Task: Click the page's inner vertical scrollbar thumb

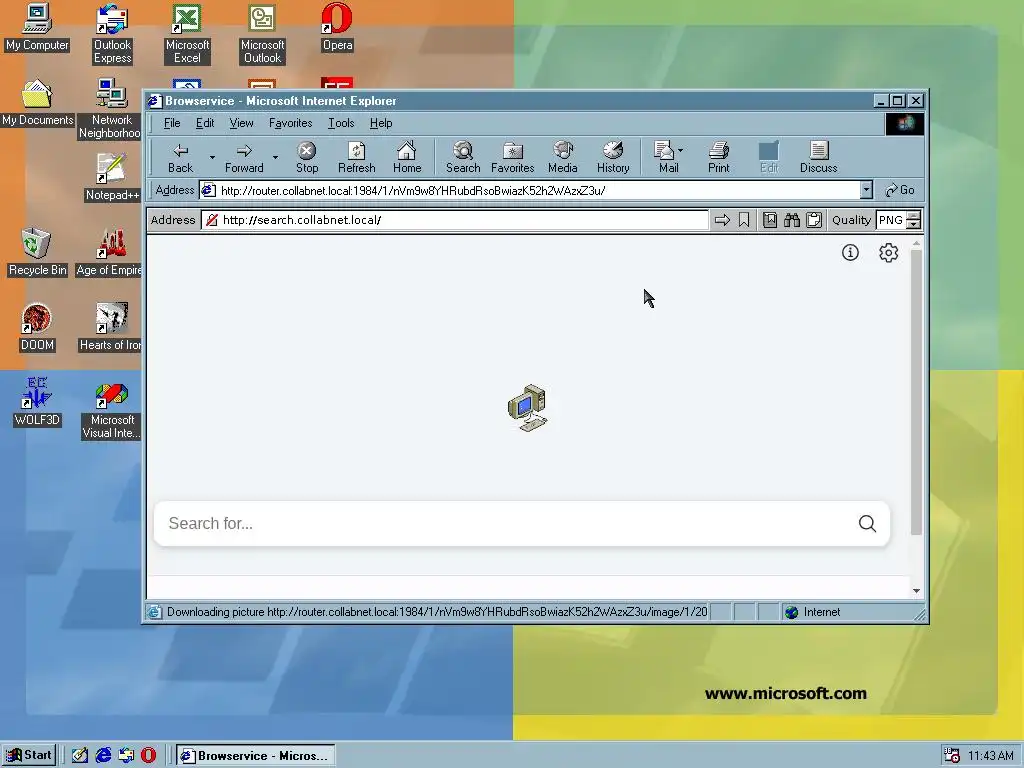Action: 916,392
